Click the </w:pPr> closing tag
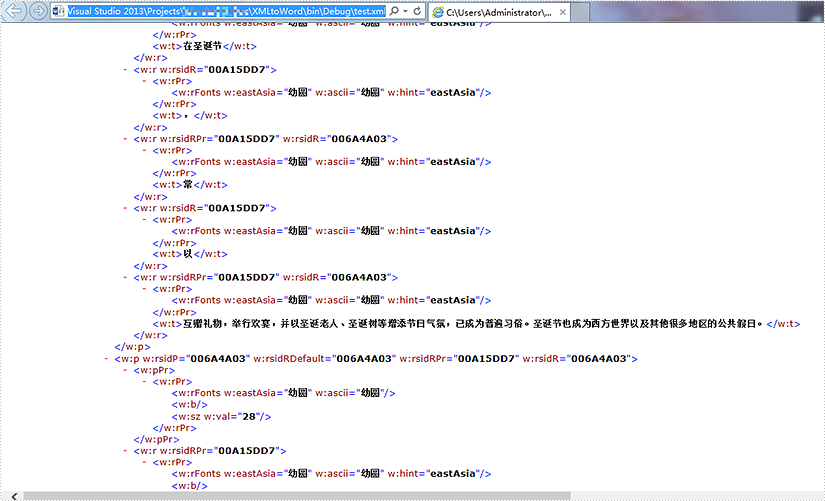Viewport: 825px width, 501px height. pyautogui.click(x=156, y=439)
